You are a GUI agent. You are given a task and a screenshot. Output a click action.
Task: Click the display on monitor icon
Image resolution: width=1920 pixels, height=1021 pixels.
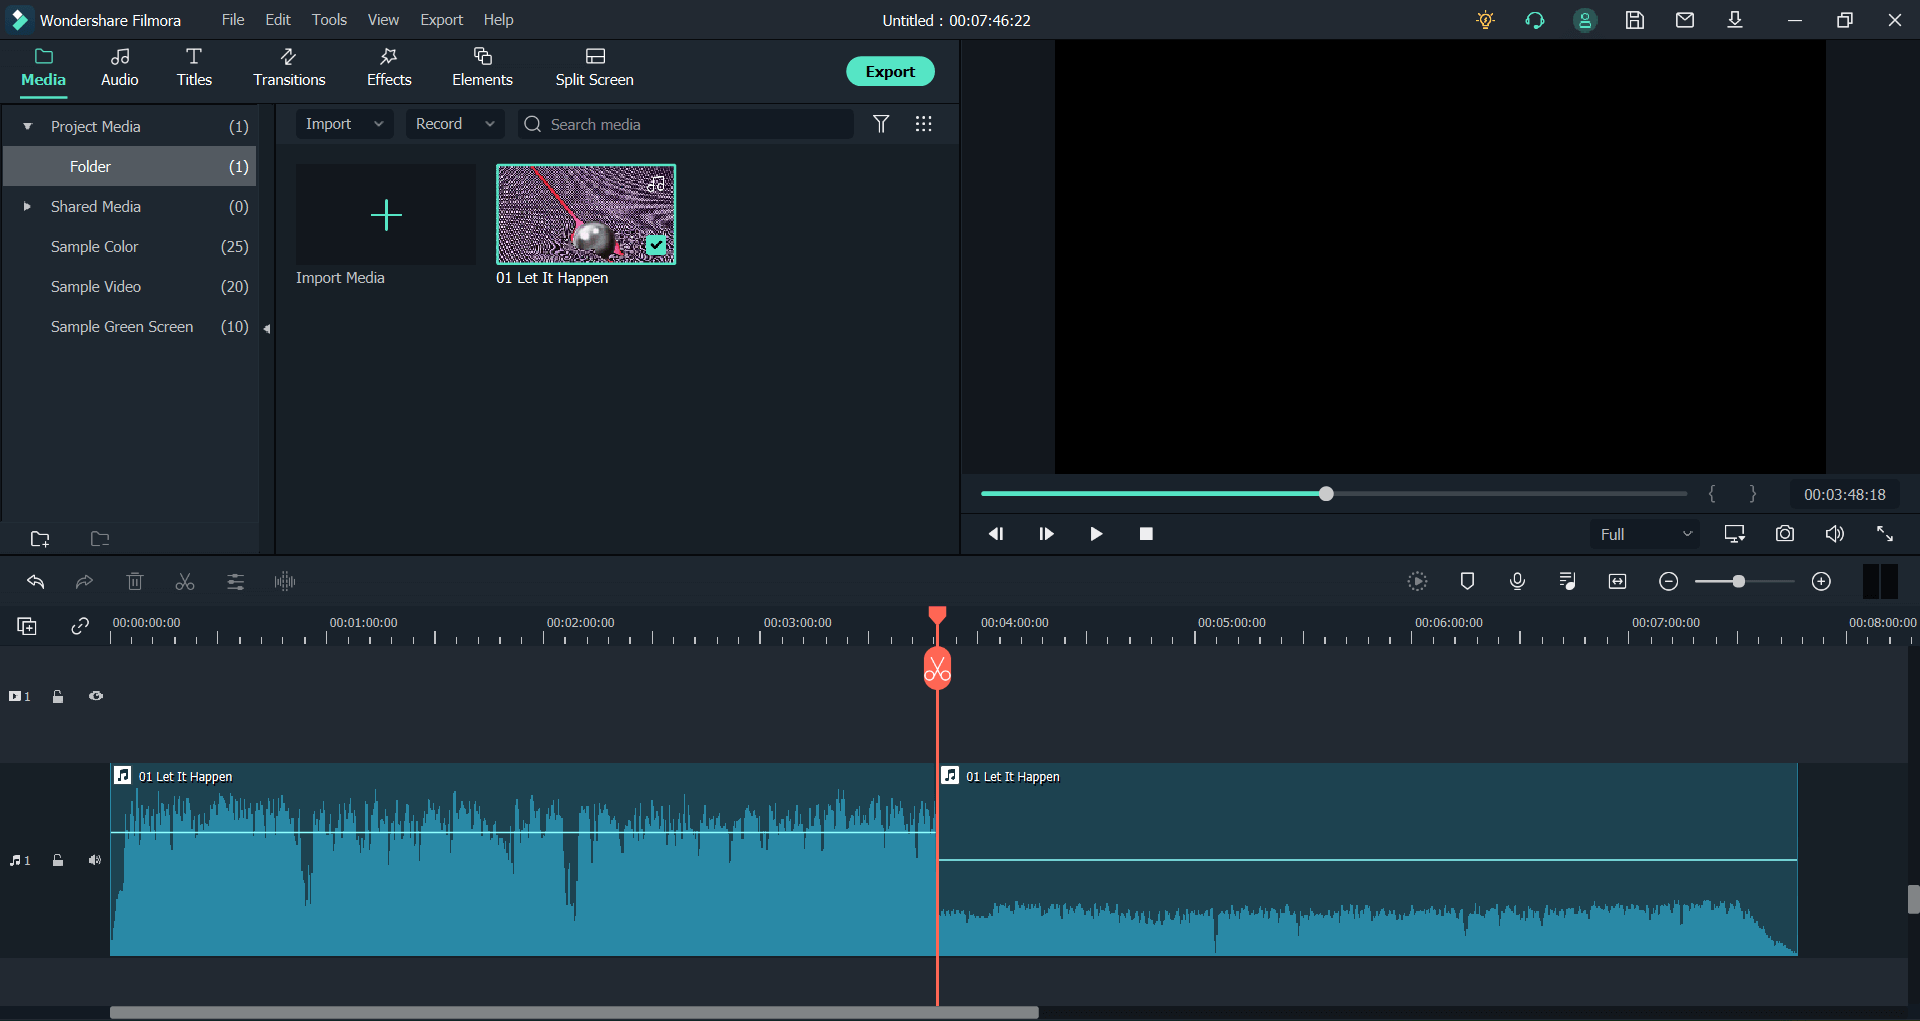pos(1735,534)
